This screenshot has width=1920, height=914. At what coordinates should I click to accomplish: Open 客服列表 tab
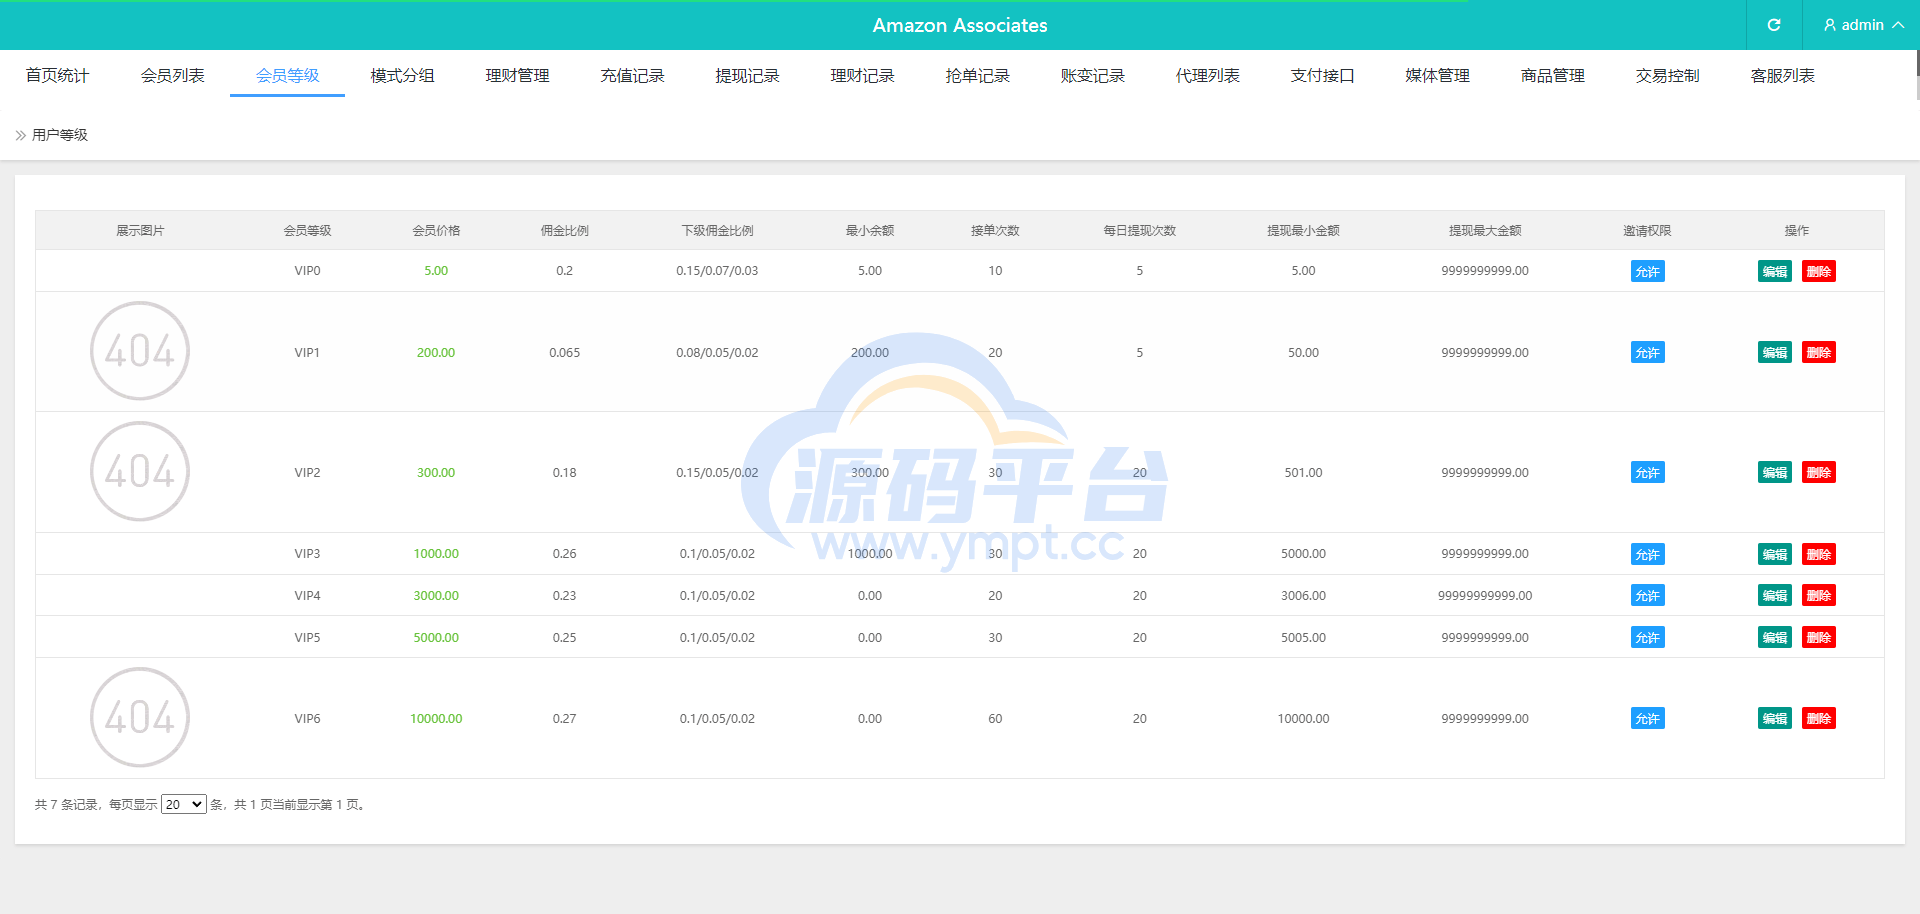coord(1782,76)
